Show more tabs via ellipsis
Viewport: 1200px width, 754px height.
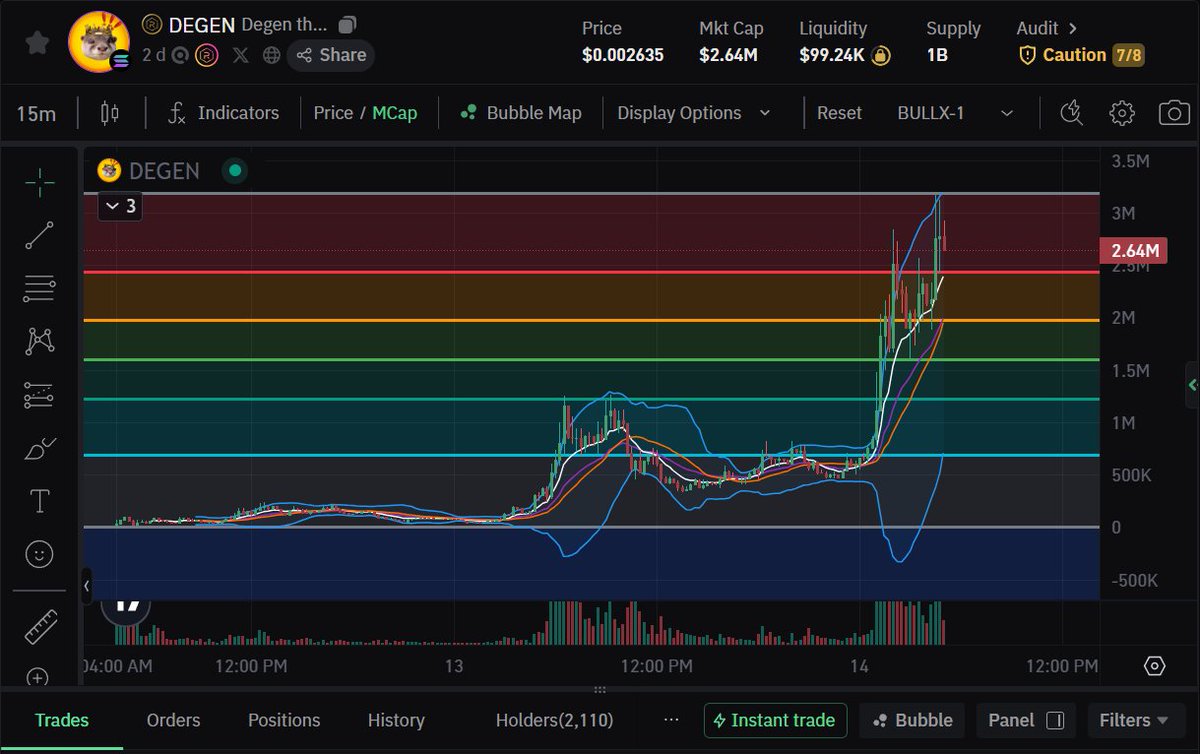point(671,720)
